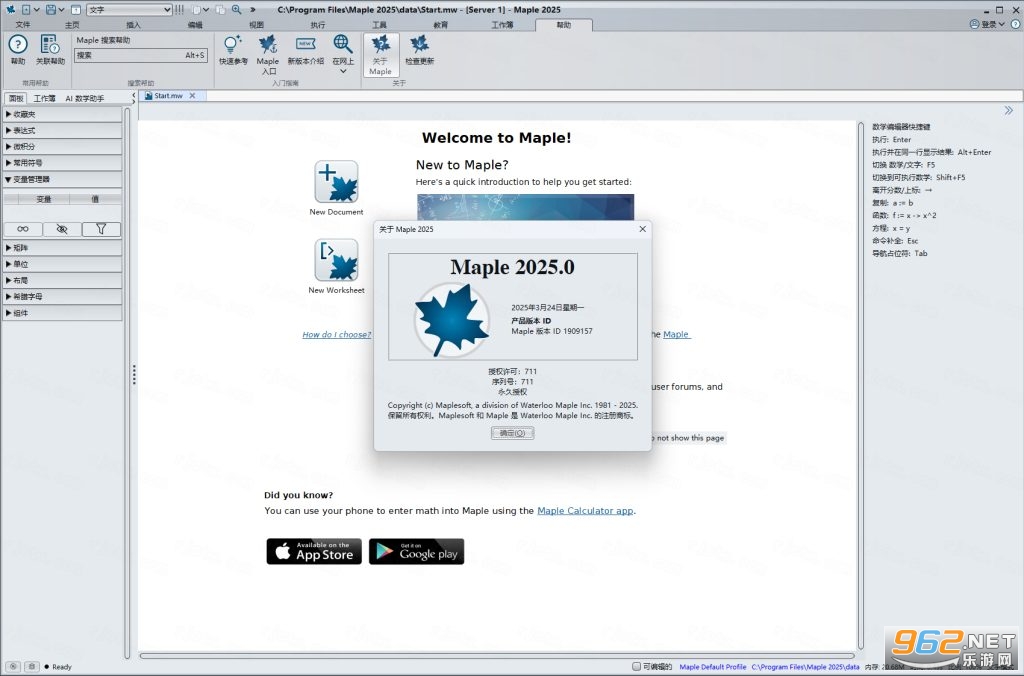Click 确定 in the About dialog
This screenshot has width=1024, height=676.
pyautogui.click(x=513, y=433)
